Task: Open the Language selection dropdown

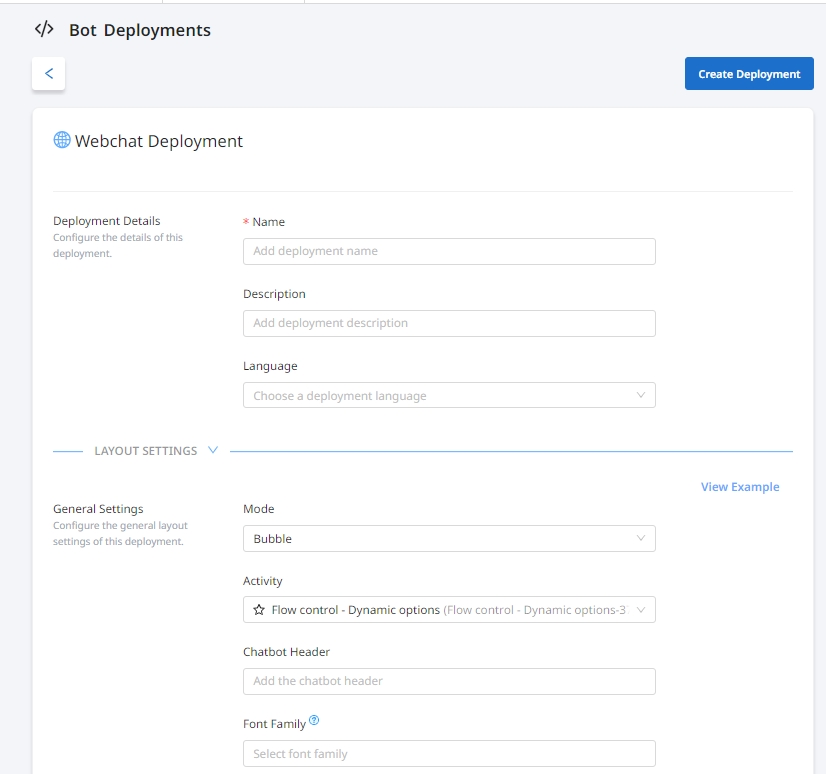Action: click(x=440, y=396)
